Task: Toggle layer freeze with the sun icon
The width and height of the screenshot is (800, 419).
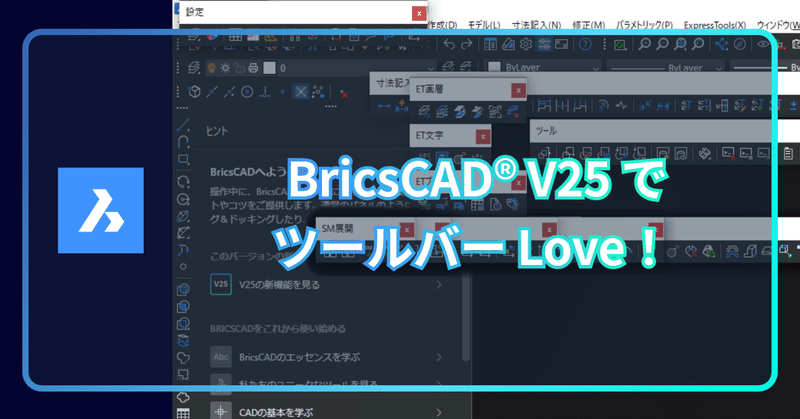Action: click(225, 68)
